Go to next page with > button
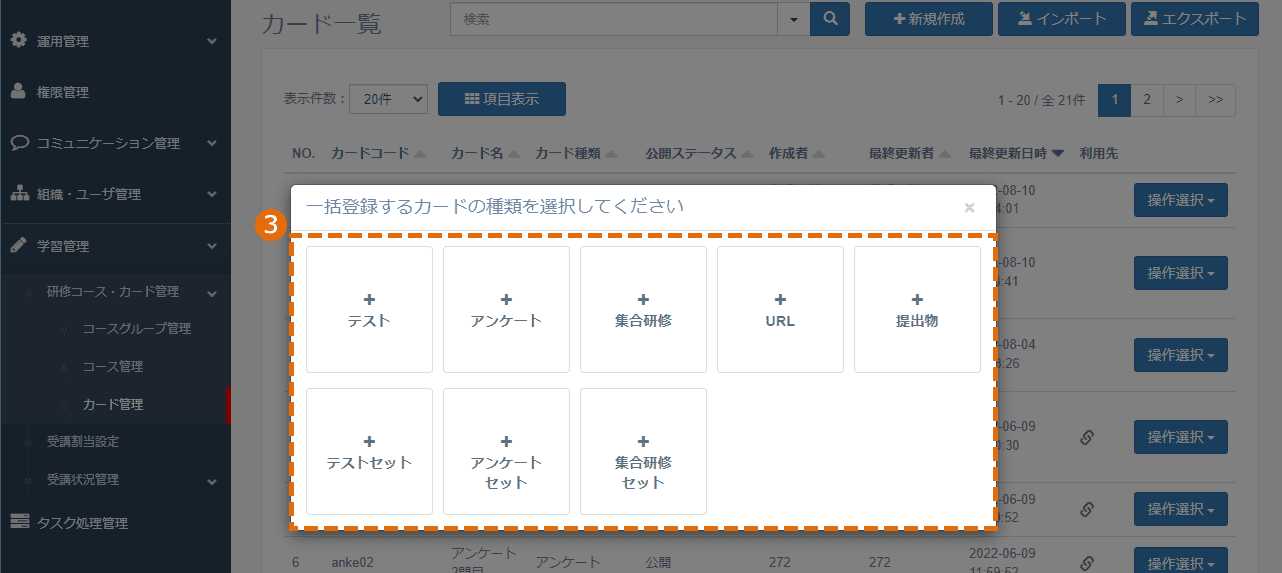 click(x=1180, y=100)
